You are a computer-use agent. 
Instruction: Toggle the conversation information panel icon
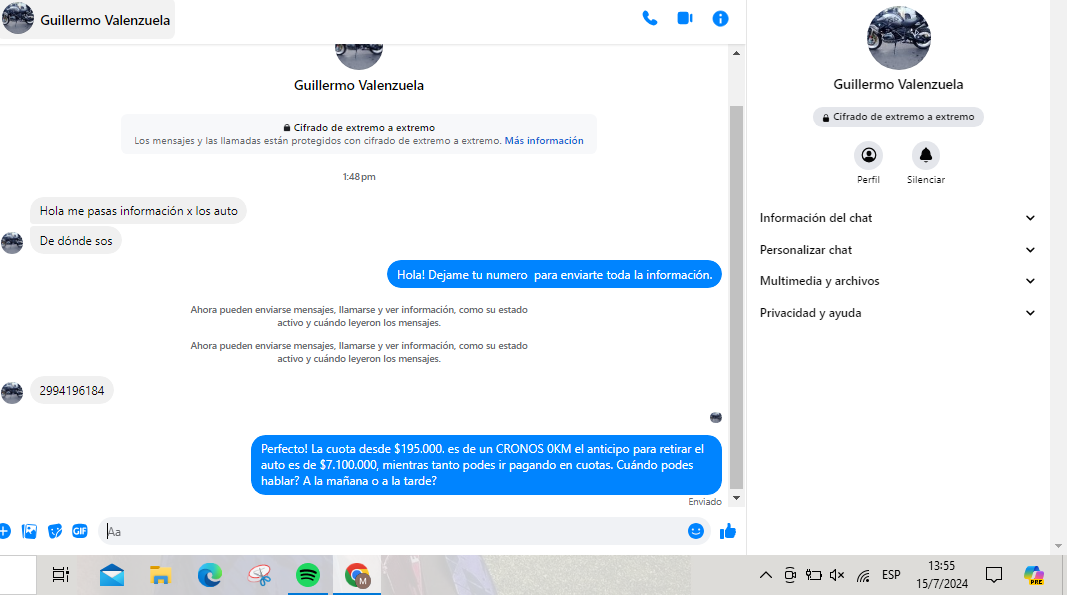pos(720,19)
